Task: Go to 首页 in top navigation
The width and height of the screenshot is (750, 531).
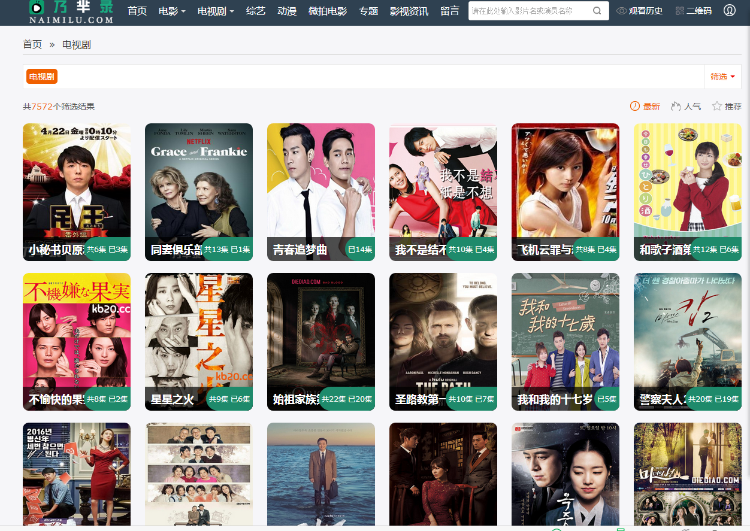Action: [x=137, y=11]
